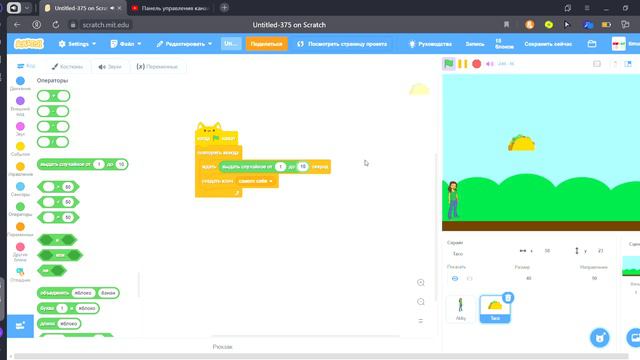Reload the page with the refresh icon

click(56, 24)
